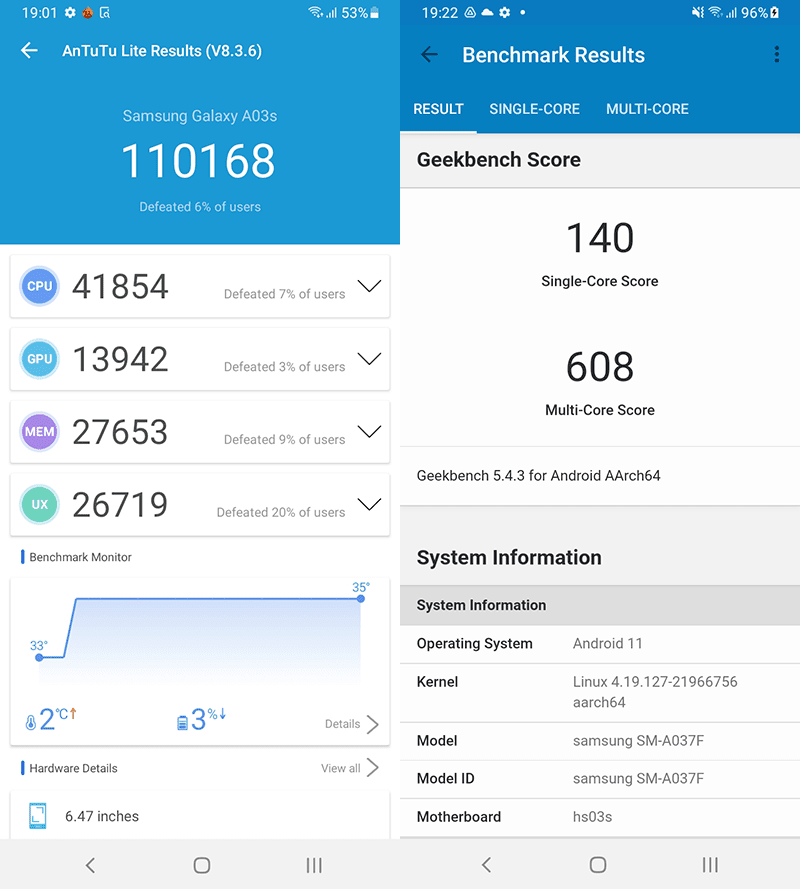Tap the gray System Information subheader row
This screenshot has height=889, width=800.
coord(600,606)
